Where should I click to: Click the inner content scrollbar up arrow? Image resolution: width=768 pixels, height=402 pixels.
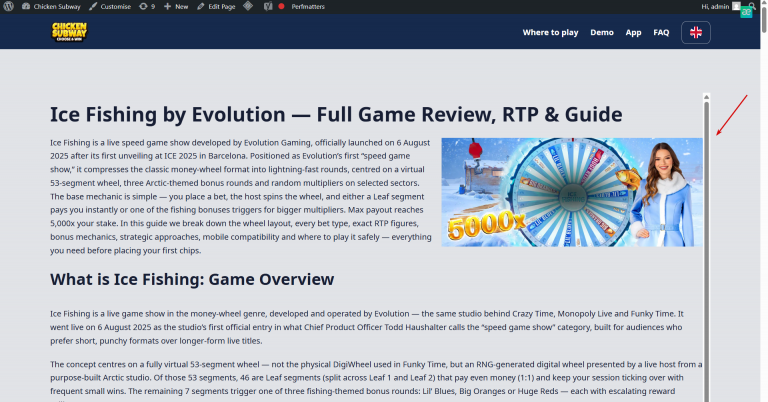[x=706, y=97]
